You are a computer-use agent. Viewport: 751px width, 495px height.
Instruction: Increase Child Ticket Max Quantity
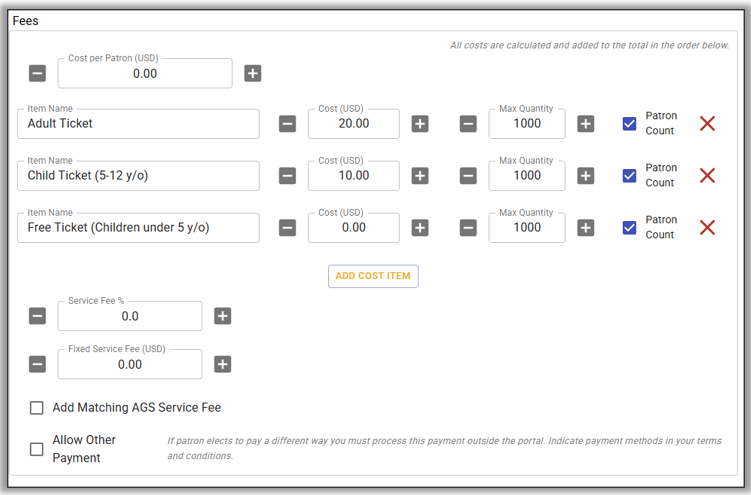click(x=586, y=175)
